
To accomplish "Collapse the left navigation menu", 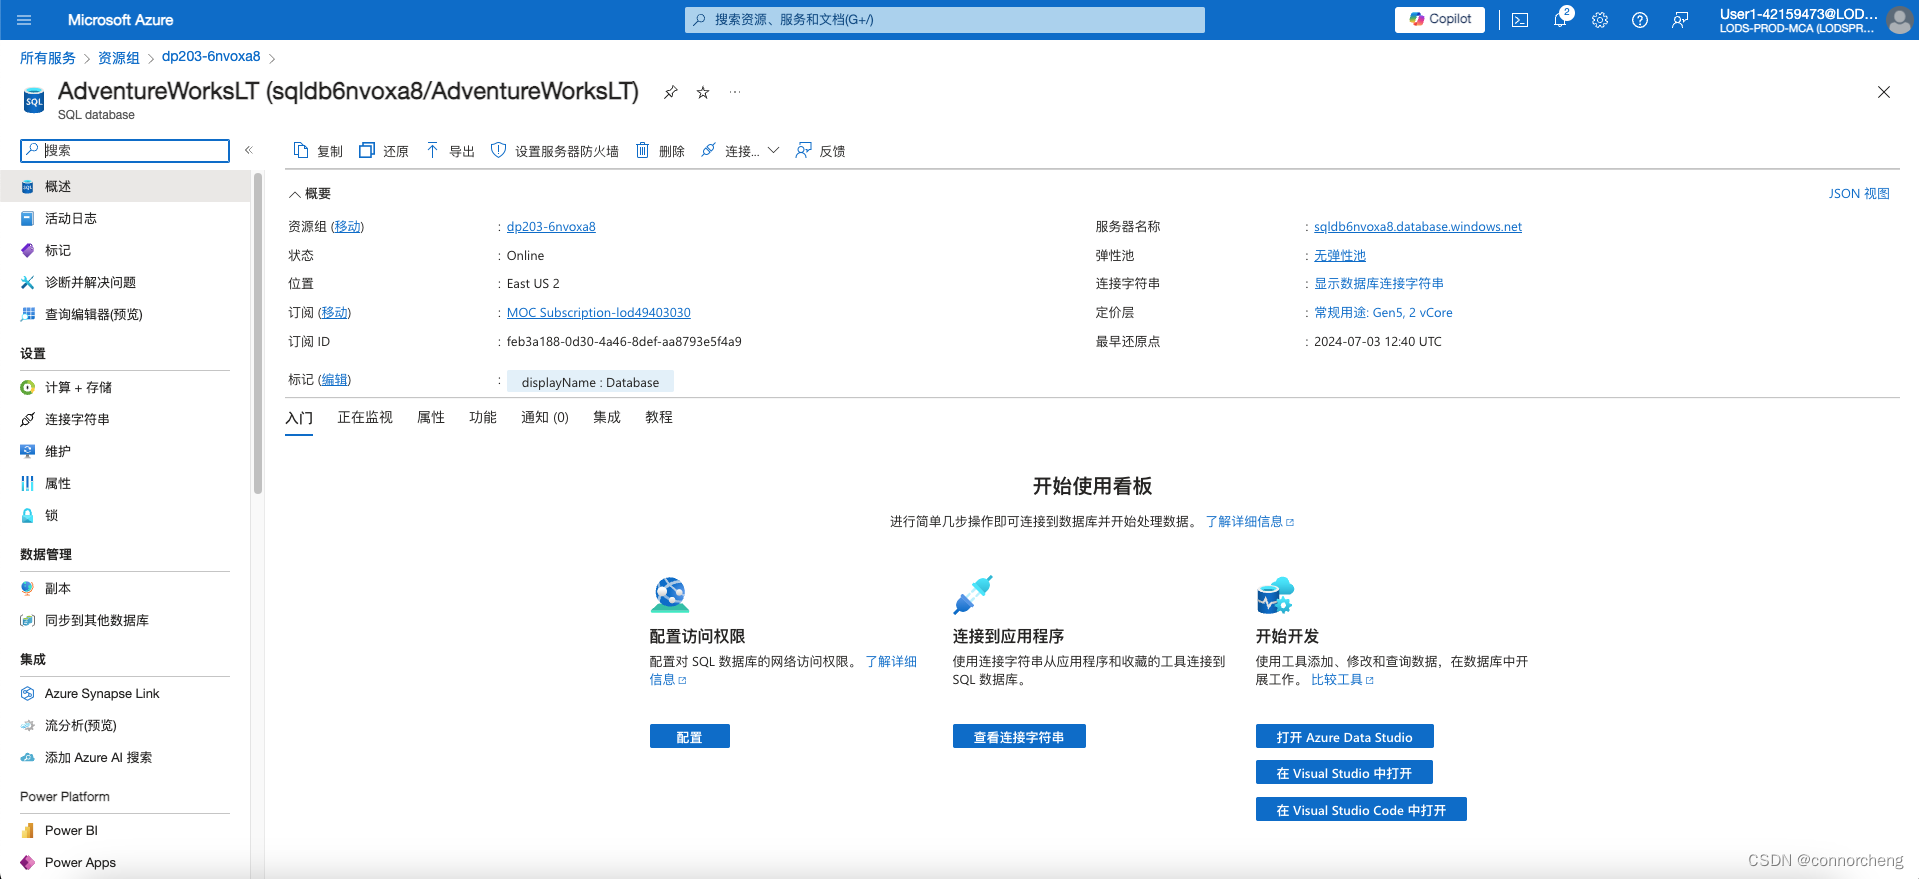I will (249, 150).
